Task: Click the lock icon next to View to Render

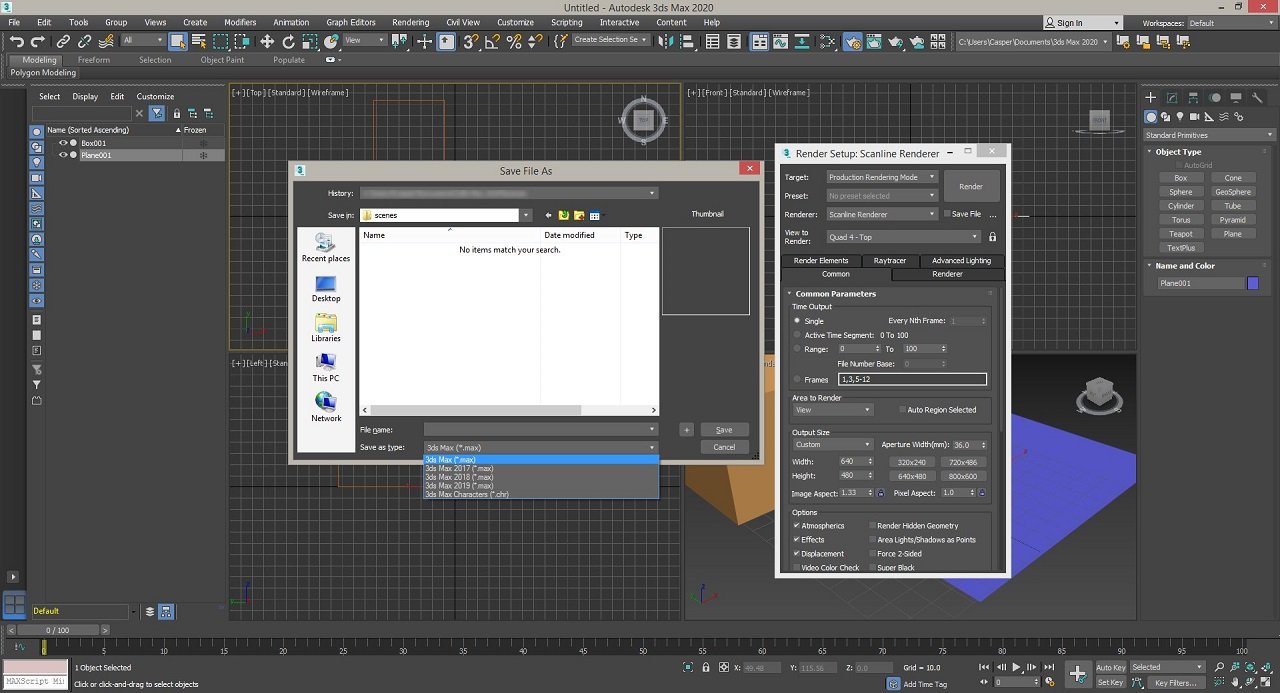Action: point(992,237)
